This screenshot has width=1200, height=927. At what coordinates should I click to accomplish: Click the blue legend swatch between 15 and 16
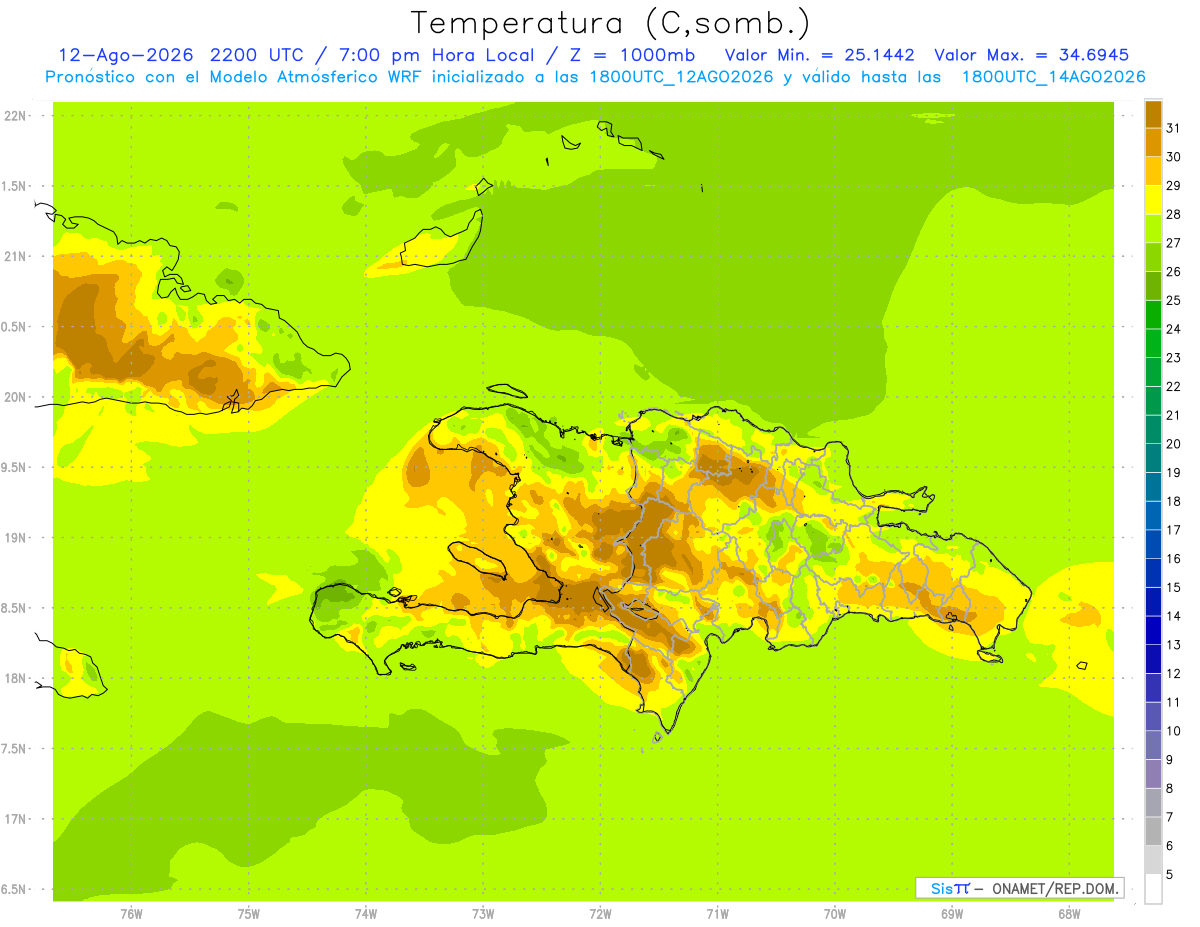(1153, 573)
